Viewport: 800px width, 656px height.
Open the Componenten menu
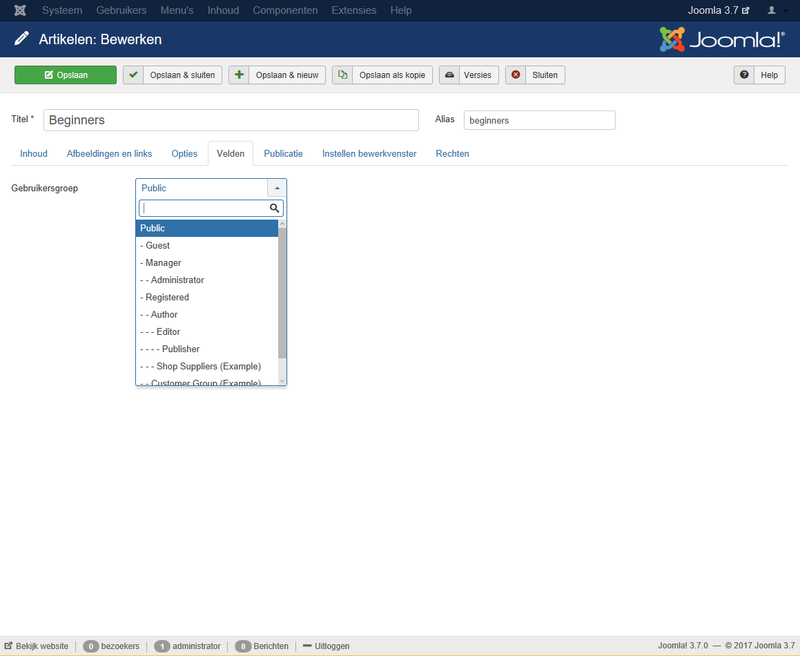pos(285,10)
